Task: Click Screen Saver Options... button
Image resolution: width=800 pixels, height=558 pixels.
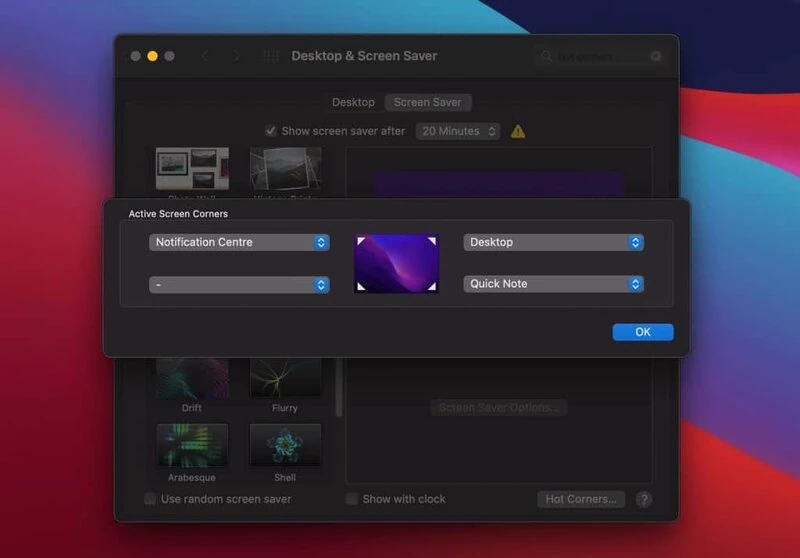Action: click(x=499, y=408)
